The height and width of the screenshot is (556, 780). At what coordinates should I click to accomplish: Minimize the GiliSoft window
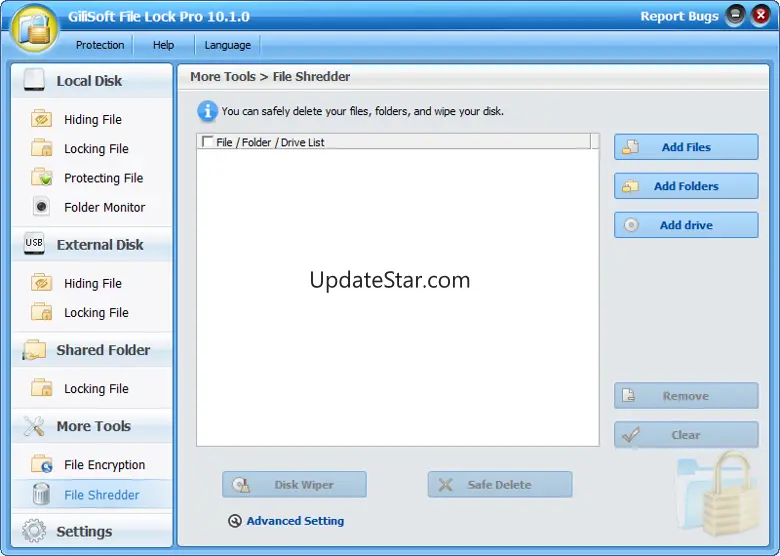point(735,16)
